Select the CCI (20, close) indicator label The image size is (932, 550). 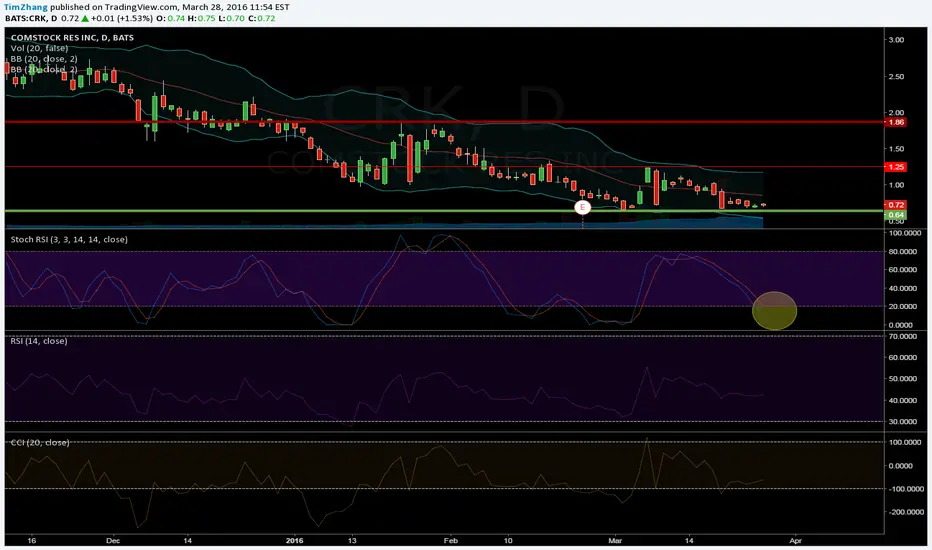(x=39, y=442)
